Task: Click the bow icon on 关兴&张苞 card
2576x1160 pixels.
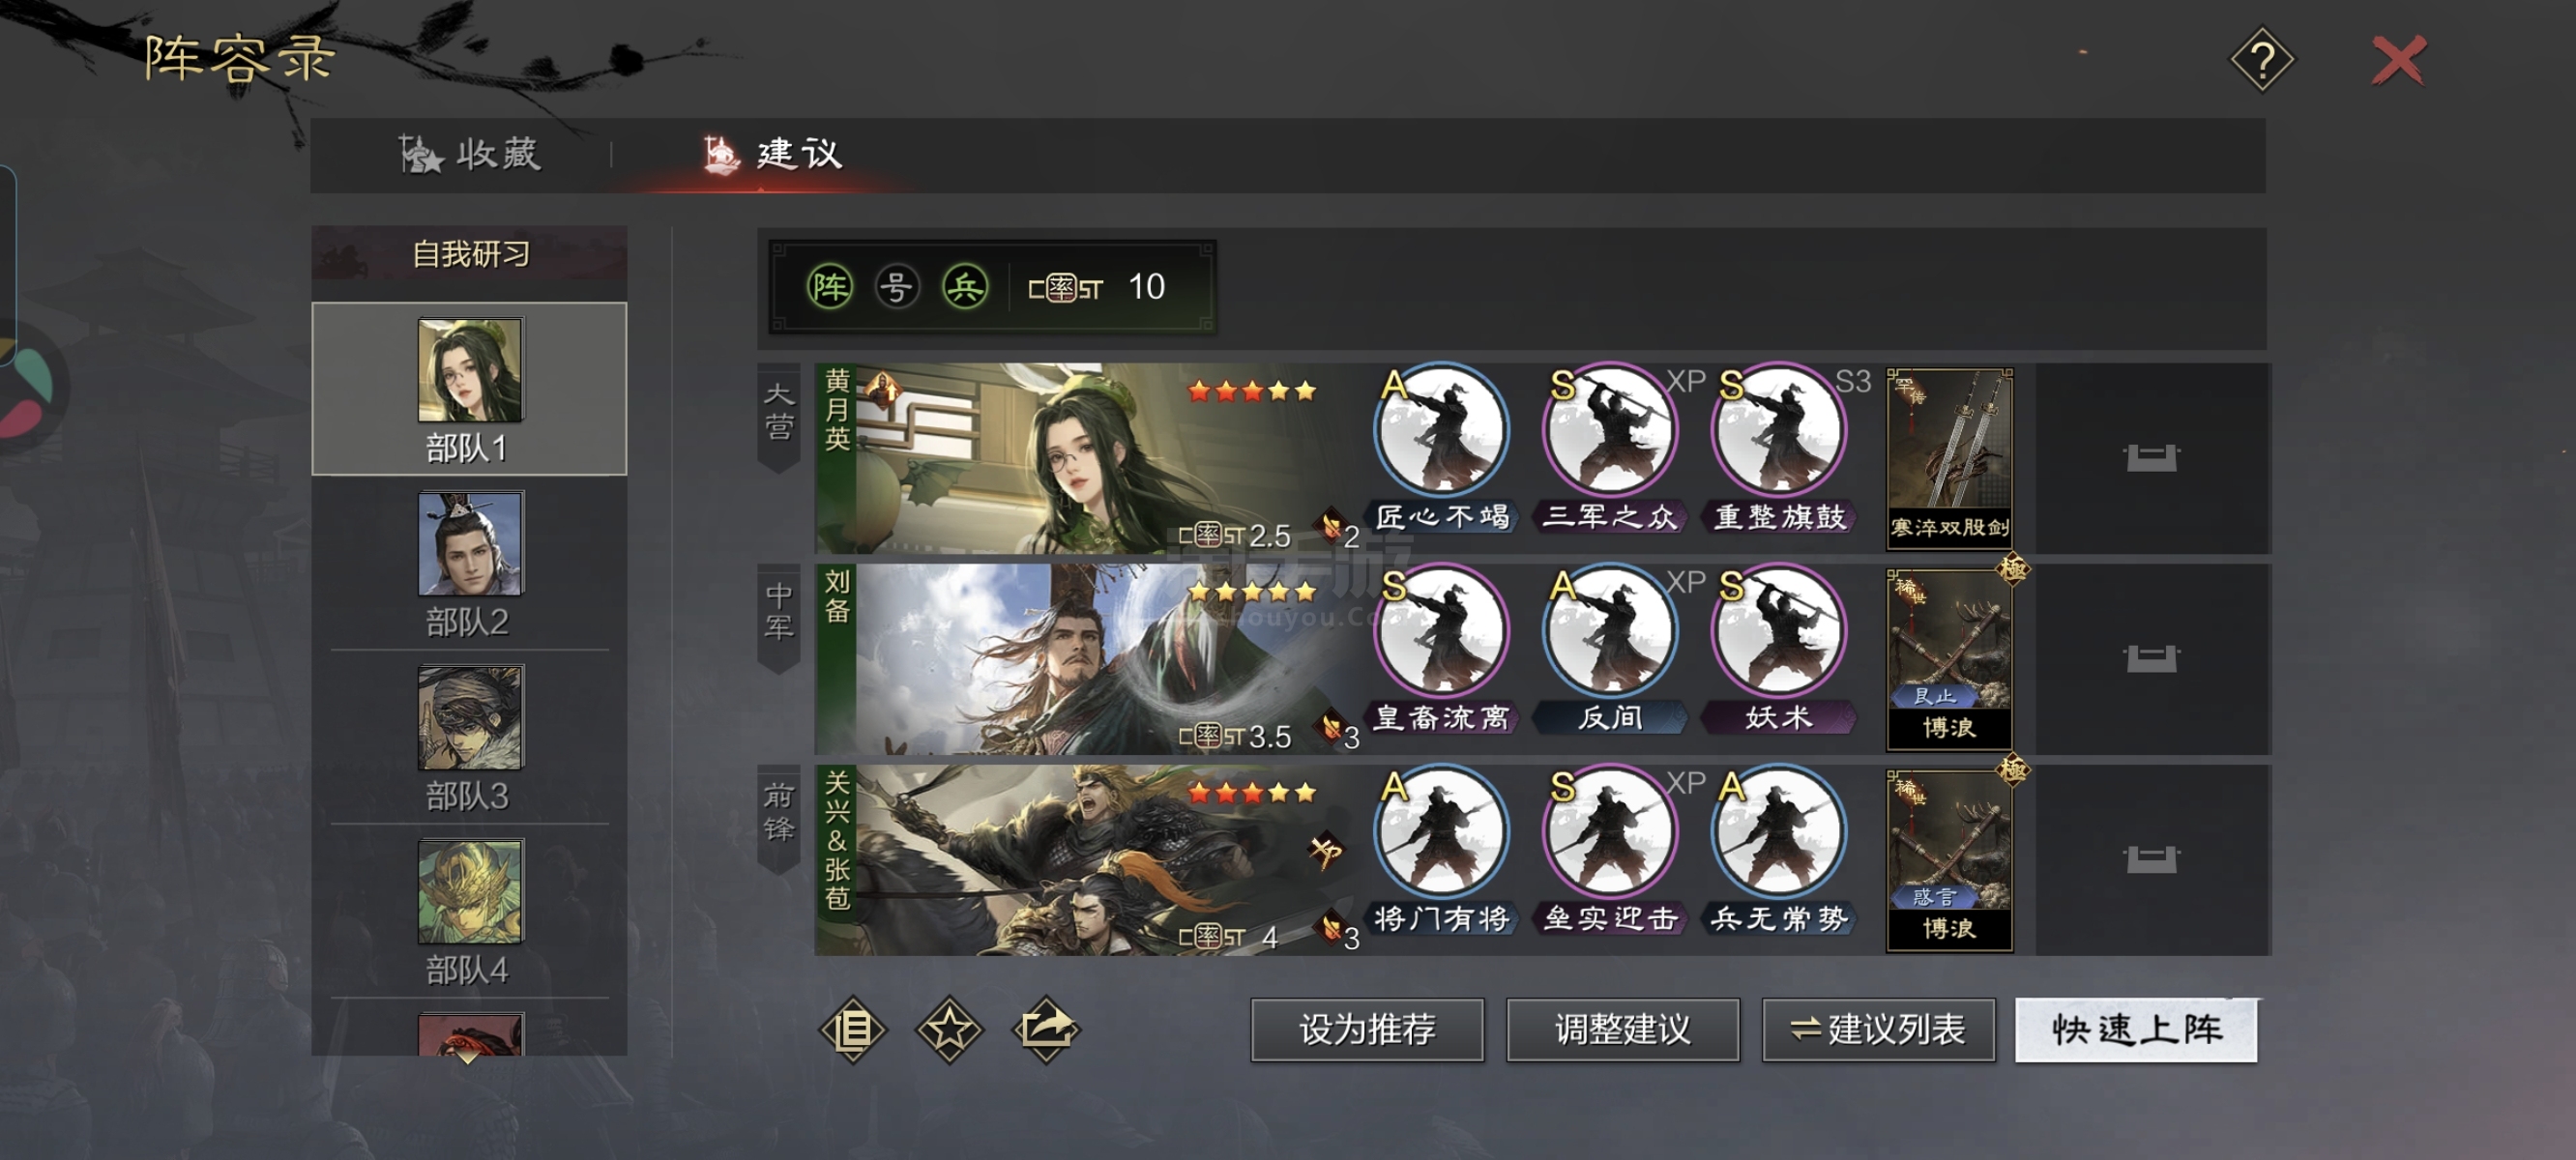Action: click(1326, 851)
